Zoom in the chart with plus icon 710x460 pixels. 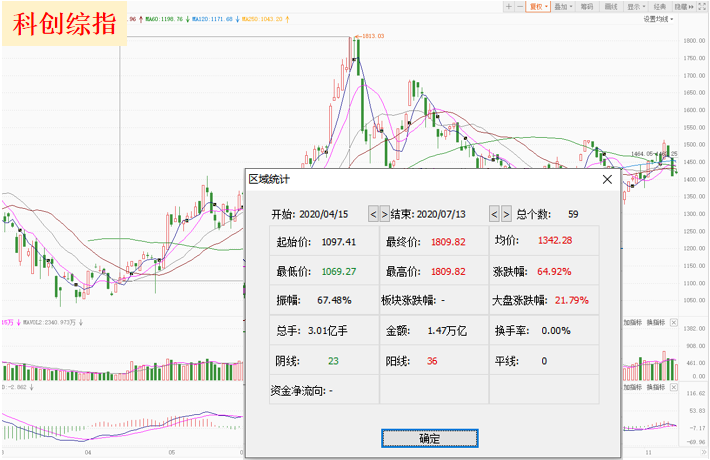click(509, 6)
